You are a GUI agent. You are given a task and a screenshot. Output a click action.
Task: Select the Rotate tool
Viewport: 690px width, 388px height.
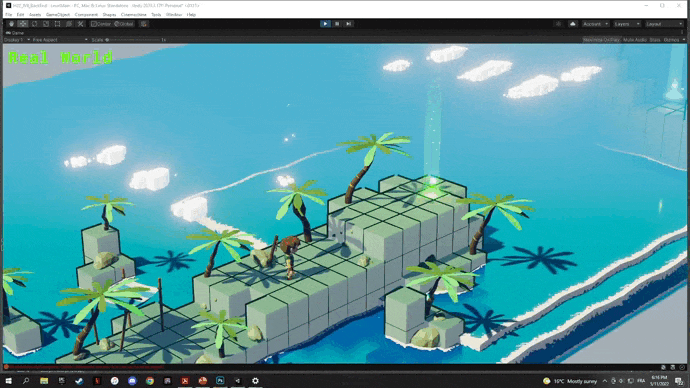click(x=34, y=24)
